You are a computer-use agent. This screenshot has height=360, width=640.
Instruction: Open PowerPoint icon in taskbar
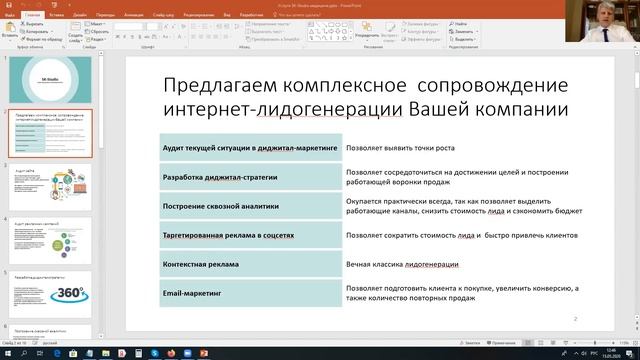tap(204, 353)
